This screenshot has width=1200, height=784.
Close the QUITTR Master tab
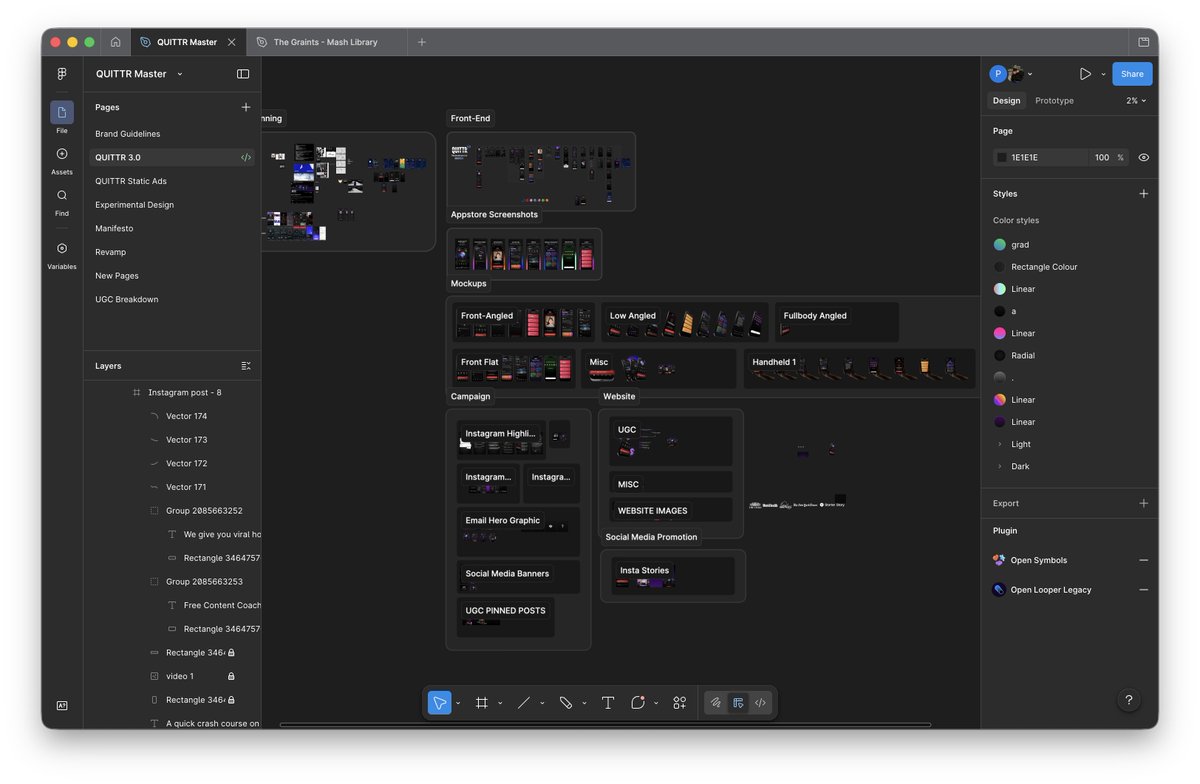232,42
